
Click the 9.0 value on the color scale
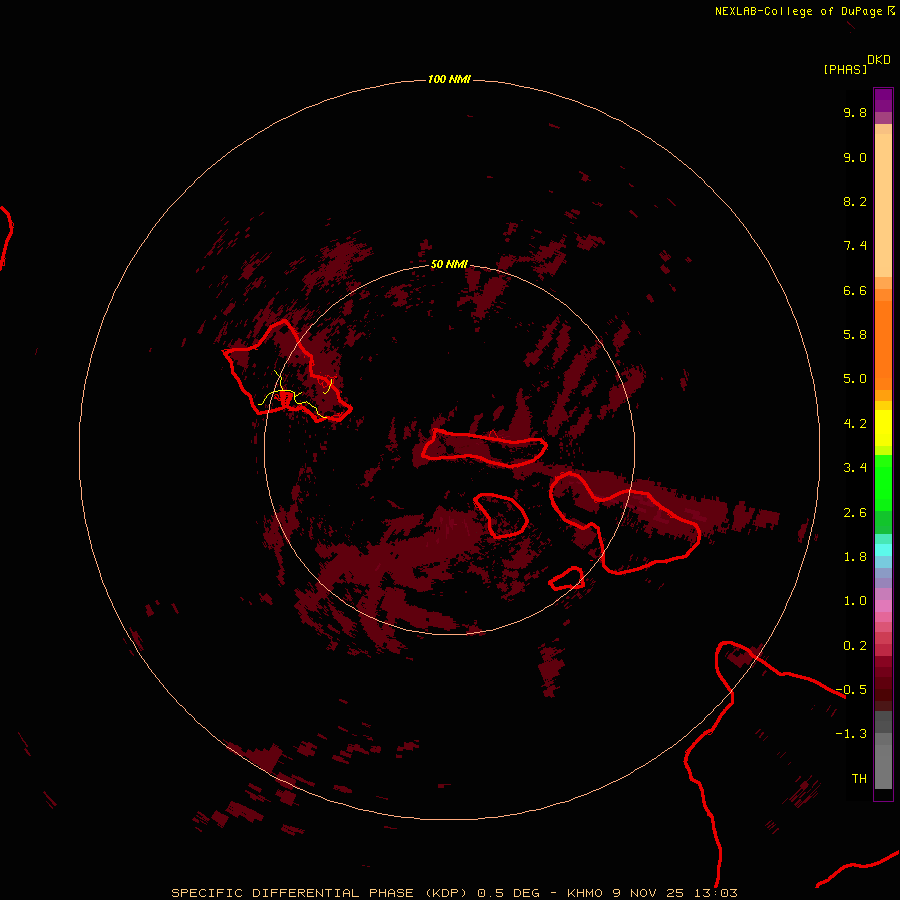pos(855,157)
